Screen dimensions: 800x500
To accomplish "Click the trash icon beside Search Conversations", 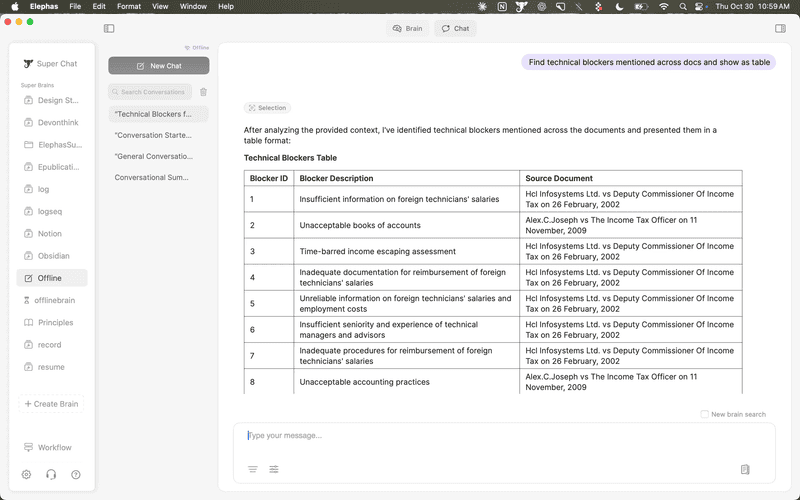I will (204, 92).
